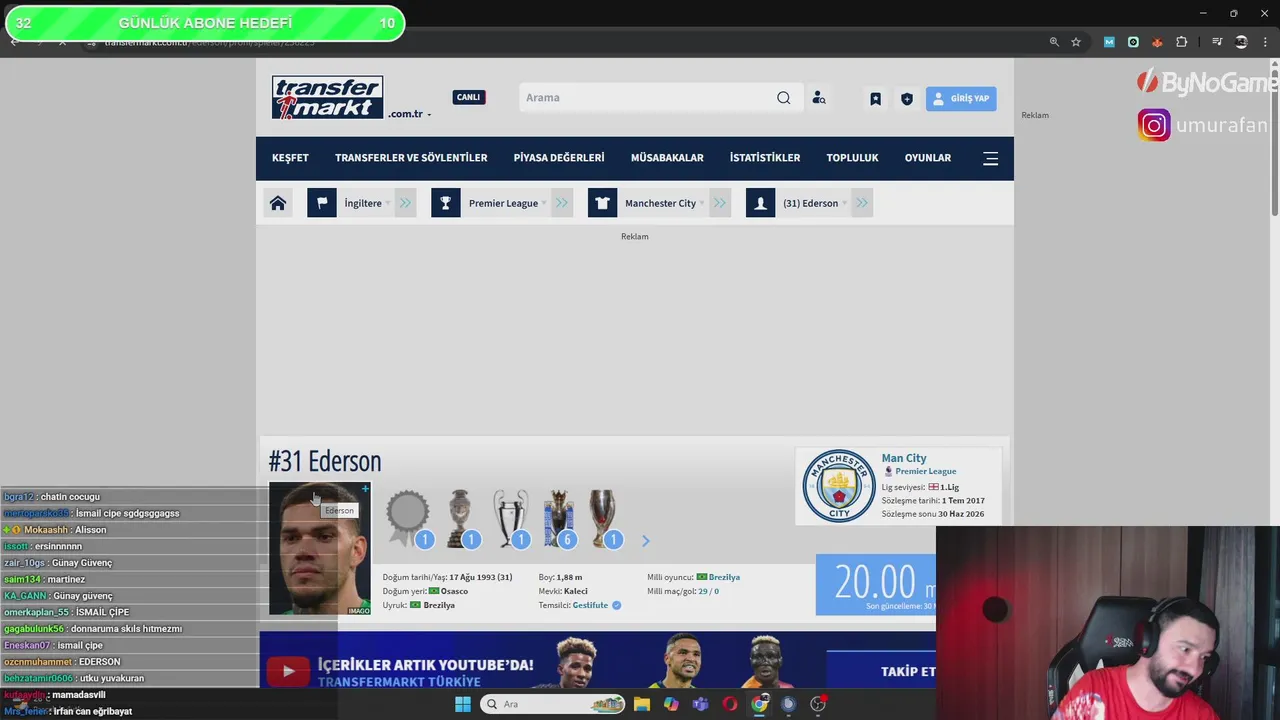Open PİYASA DEĞERLERİ menu
The height and width of the screenshot is (720, 1280).
559,158
